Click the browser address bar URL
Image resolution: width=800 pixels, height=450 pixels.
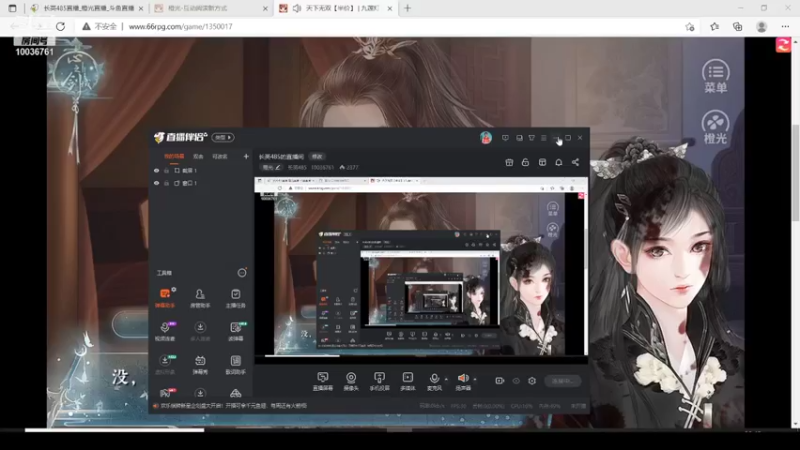coord(180,27)
